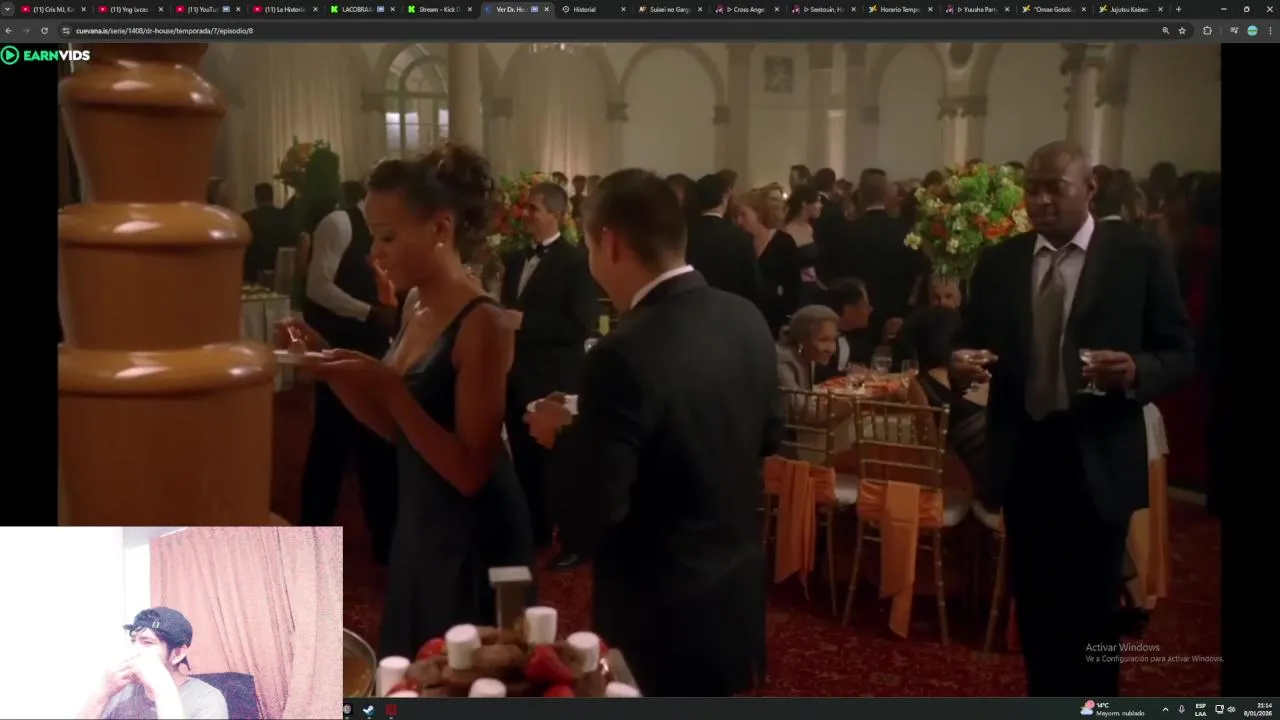1280x720 pixels.
Task: Reload the cuevana page
Action: point(44,31)
